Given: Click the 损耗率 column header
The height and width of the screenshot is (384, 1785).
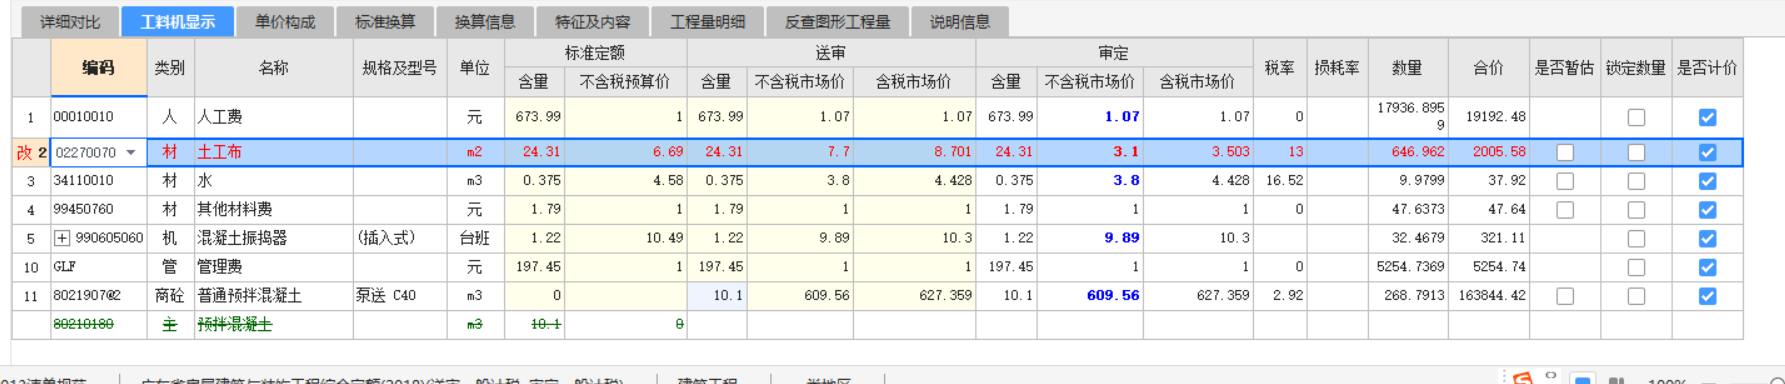Looking at the screenshot, I should [1337, 68].
